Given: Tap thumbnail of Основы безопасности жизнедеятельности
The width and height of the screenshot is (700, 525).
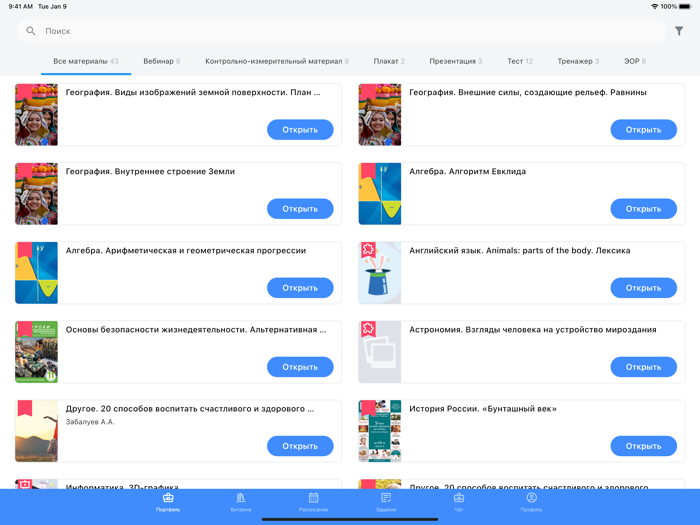Looking at the screenshot, I should click(x=36, y=352).
